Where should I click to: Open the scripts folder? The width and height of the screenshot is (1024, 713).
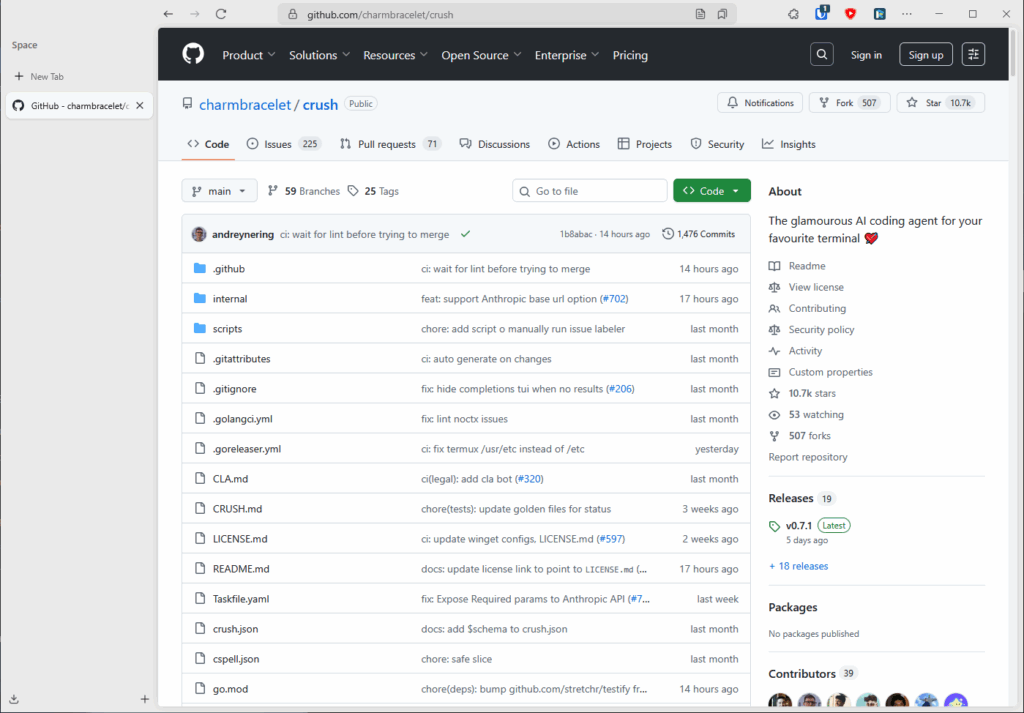(x=227, y=329)
